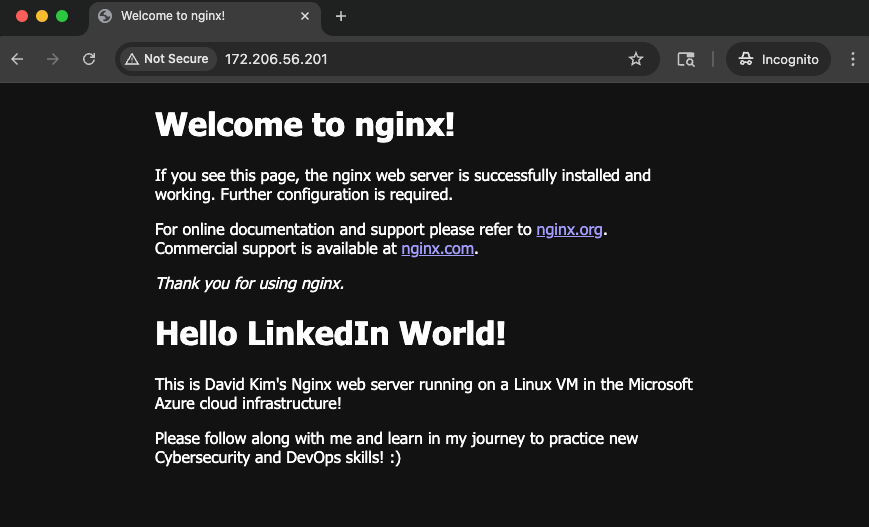Open the tab search icon beside the address bar
This screenshot has width=869, height=527.
point(686,59)
